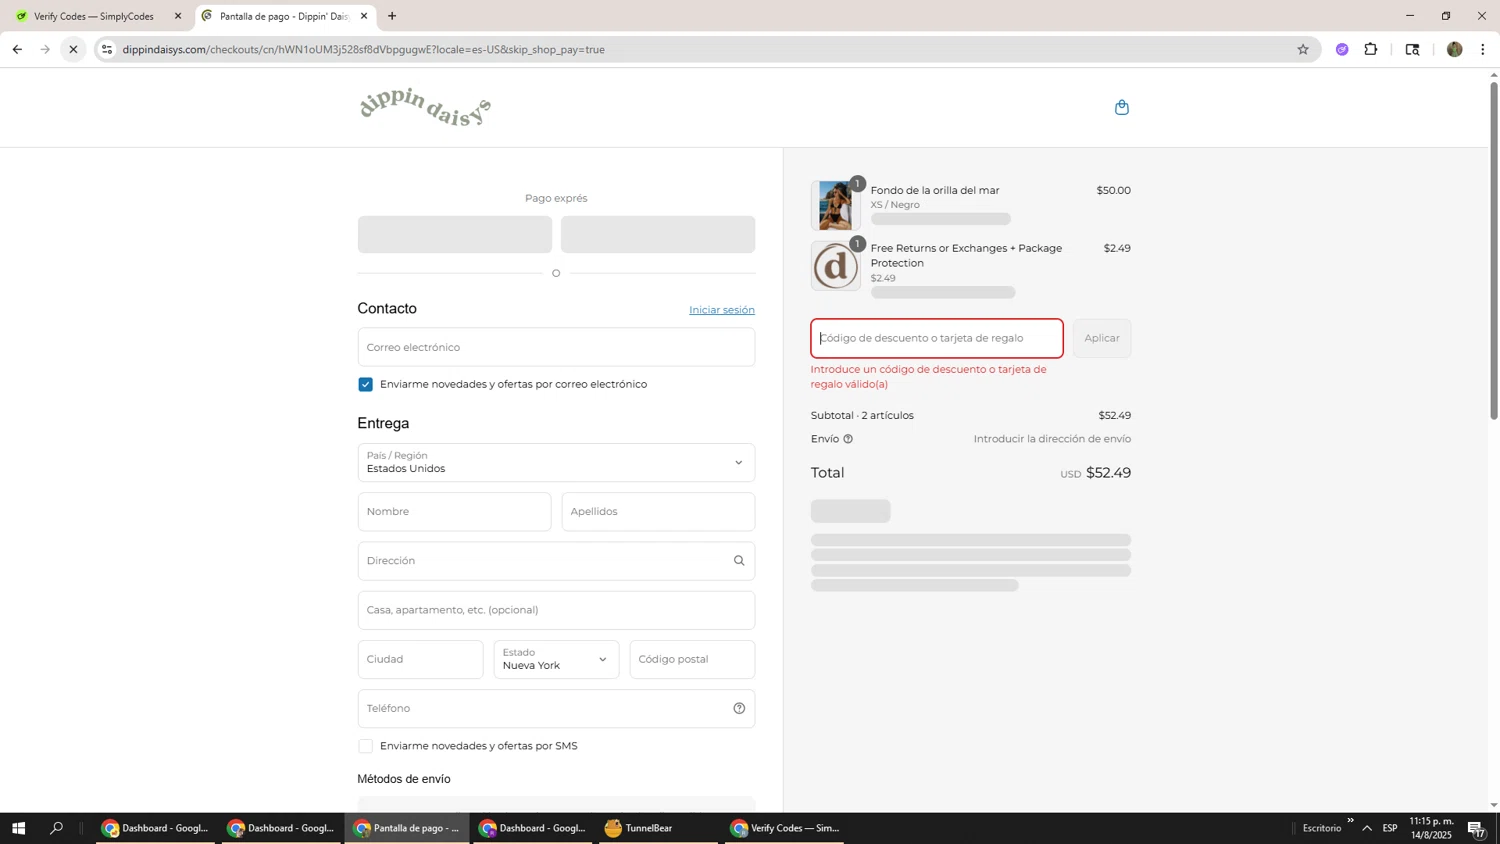Click the Apellidos input field

click(658, 512)
